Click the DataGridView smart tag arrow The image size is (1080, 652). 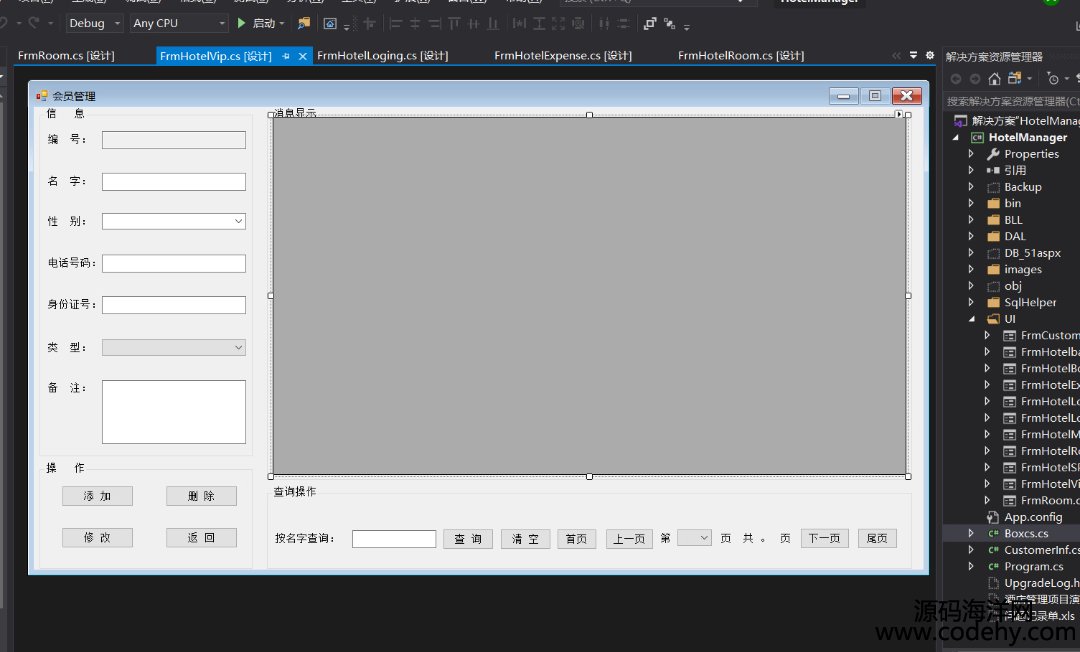[x=899, y=115]
